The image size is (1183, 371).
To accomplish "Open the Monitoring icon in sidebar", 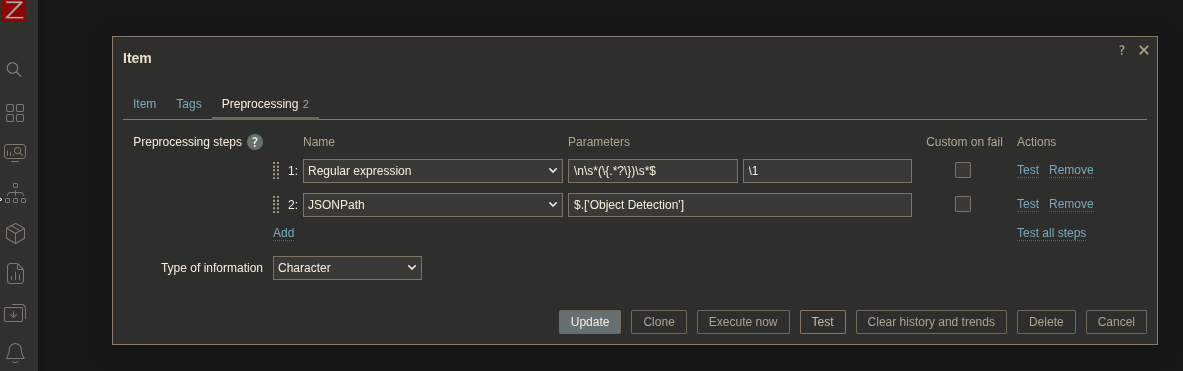I will [x=14, y=153].
